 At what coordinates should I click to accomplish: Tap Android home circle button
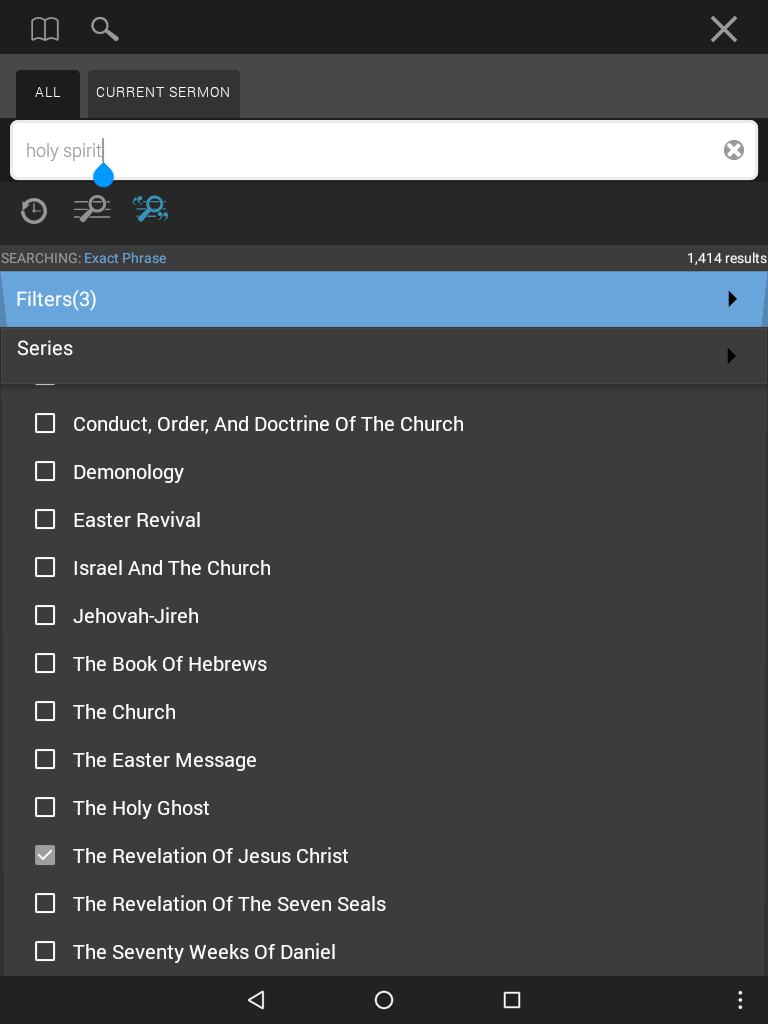pos(384,1000)
